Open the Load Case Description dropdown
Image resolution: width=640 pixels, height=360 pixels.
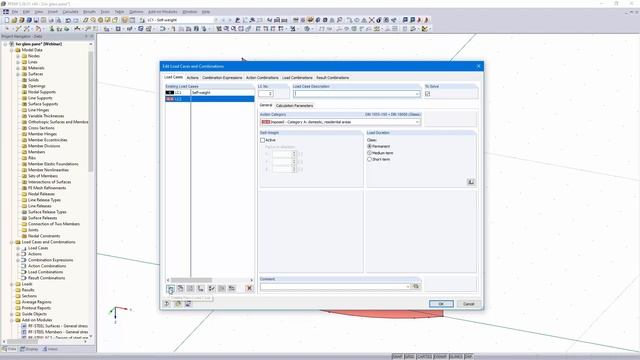[417, 94]
